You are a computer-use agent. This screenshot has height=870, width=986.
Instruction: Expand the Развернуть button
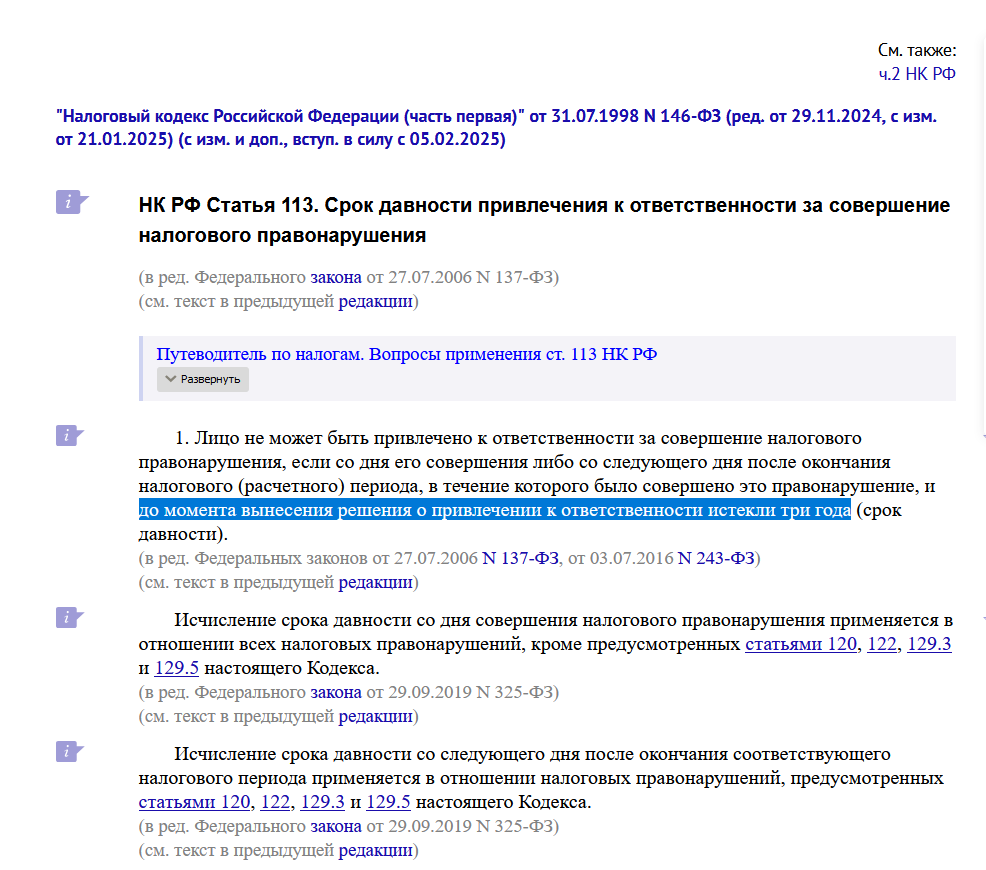202,379
